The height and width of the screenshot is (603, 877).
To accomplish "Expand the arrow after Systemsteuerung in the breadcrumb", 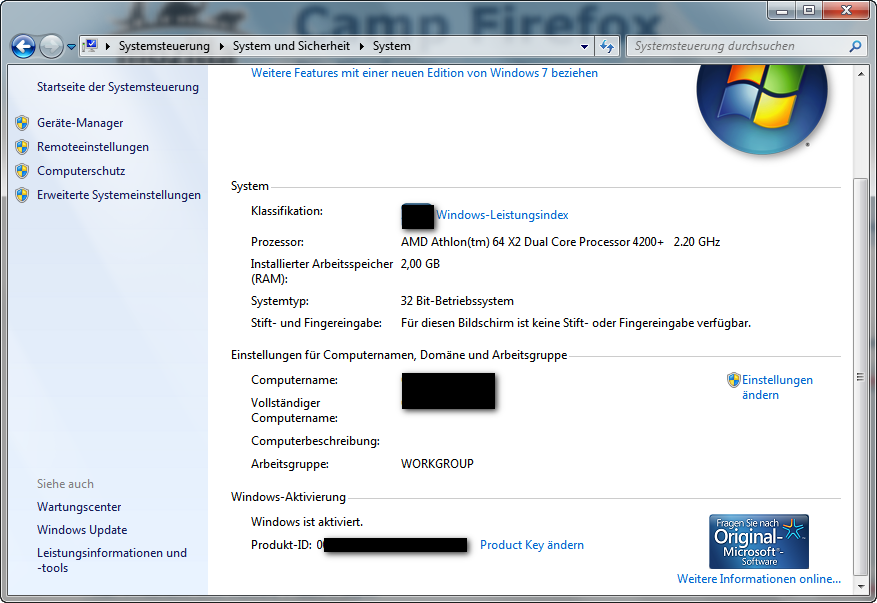I will (221, 46).
